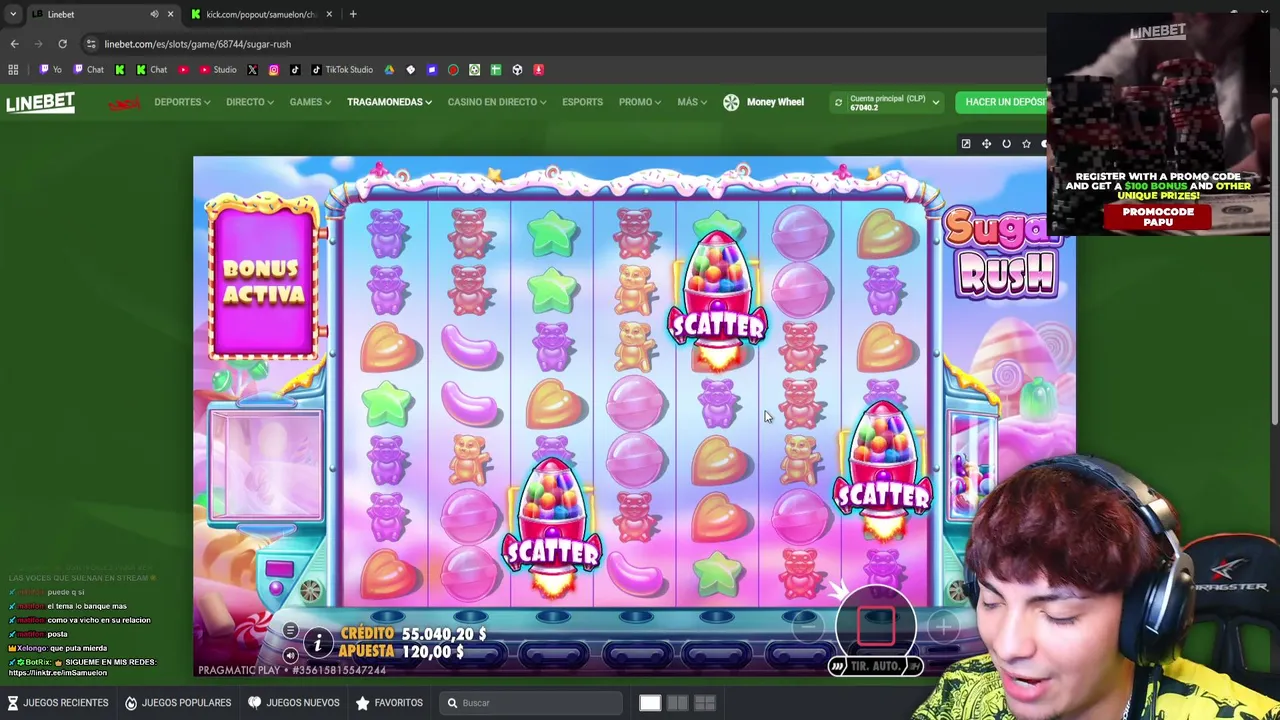
Task: Increase the bet with the plus button
Action: [x=944, y=628]
